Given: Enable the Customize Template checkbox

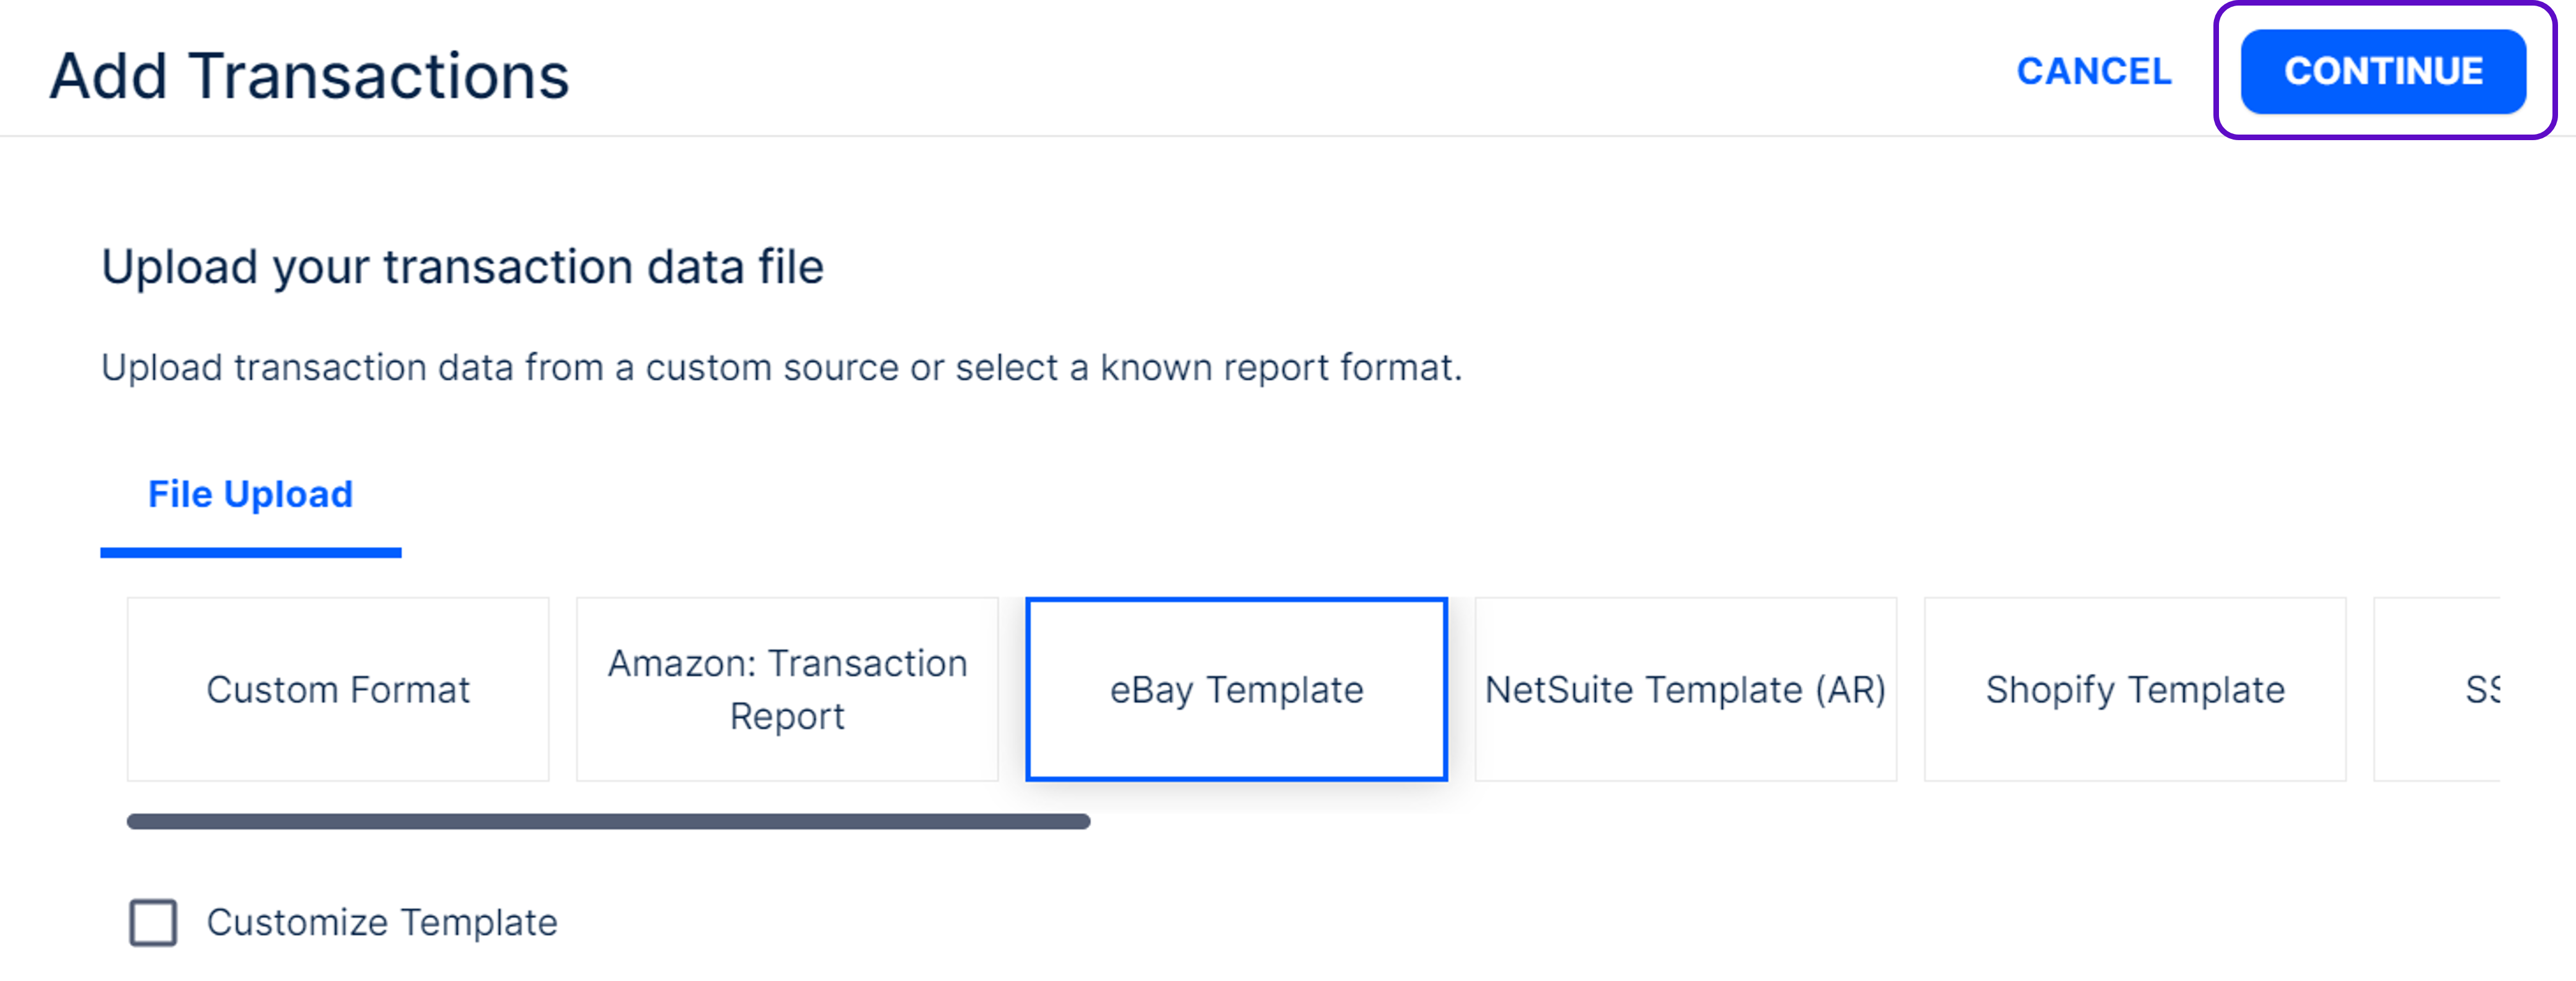Looking at the screenshot, I should 153,922.
